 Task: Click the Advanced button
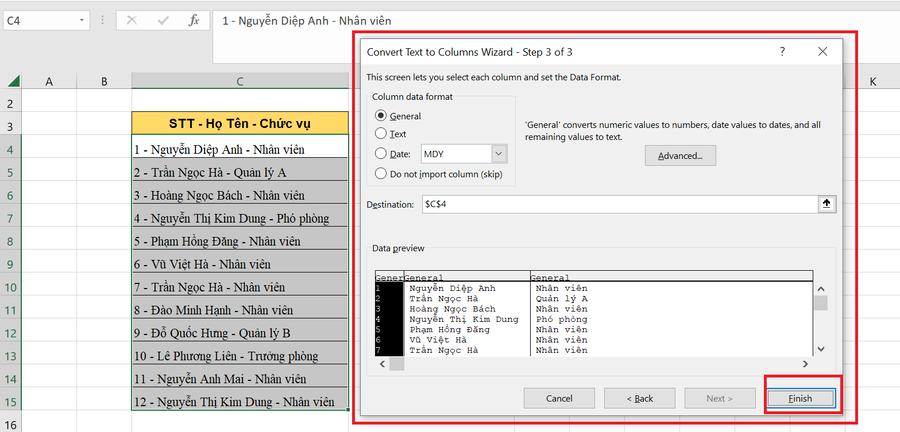[680, 155]
